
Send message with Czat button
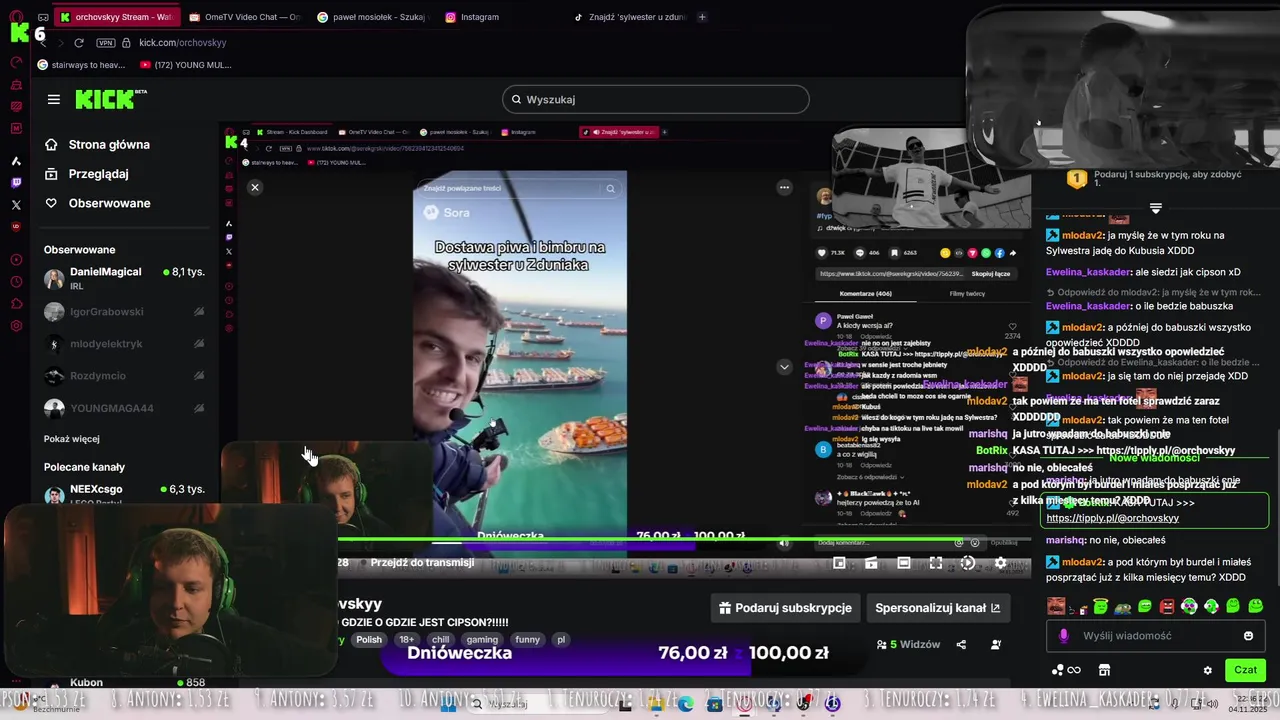pyautogui.click(x=1245, y=670)
